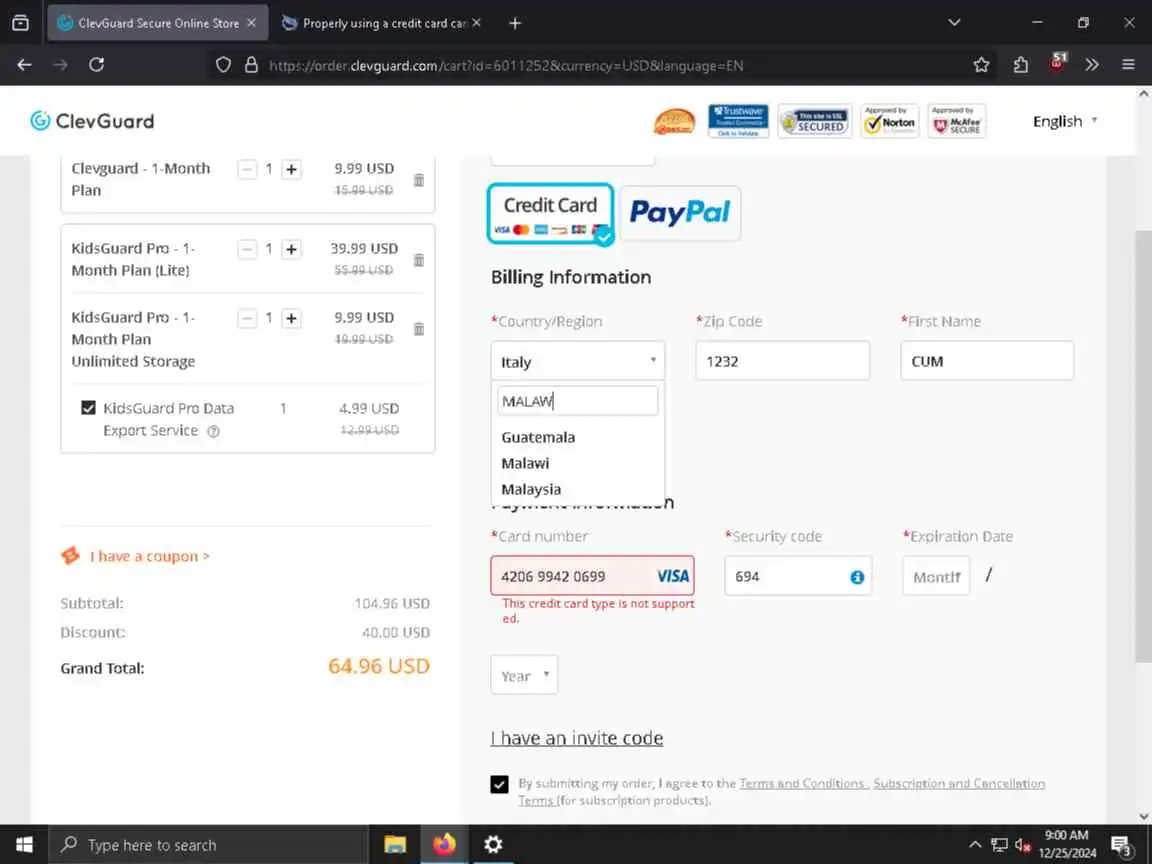
Task: Click country search field with MALAW
Action: click(577, 401)
